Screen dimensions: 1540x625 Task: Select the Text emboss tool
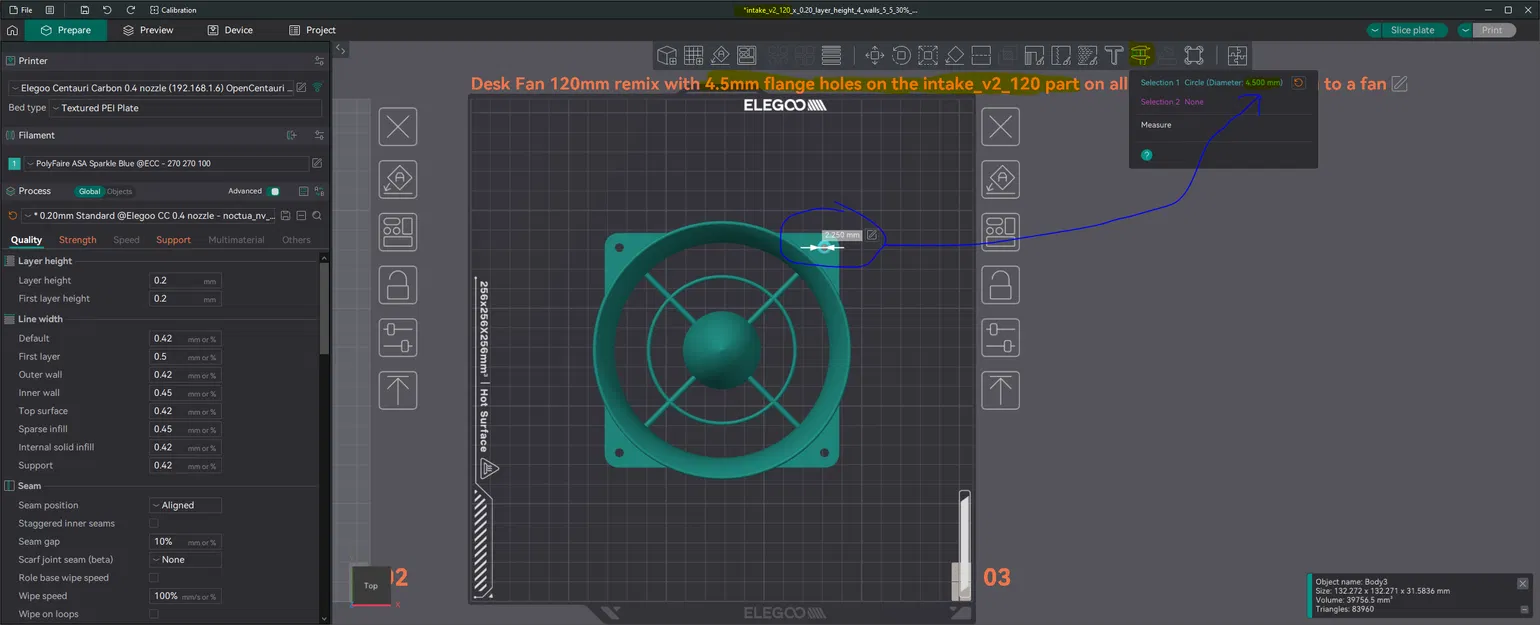pos(1114,55)
